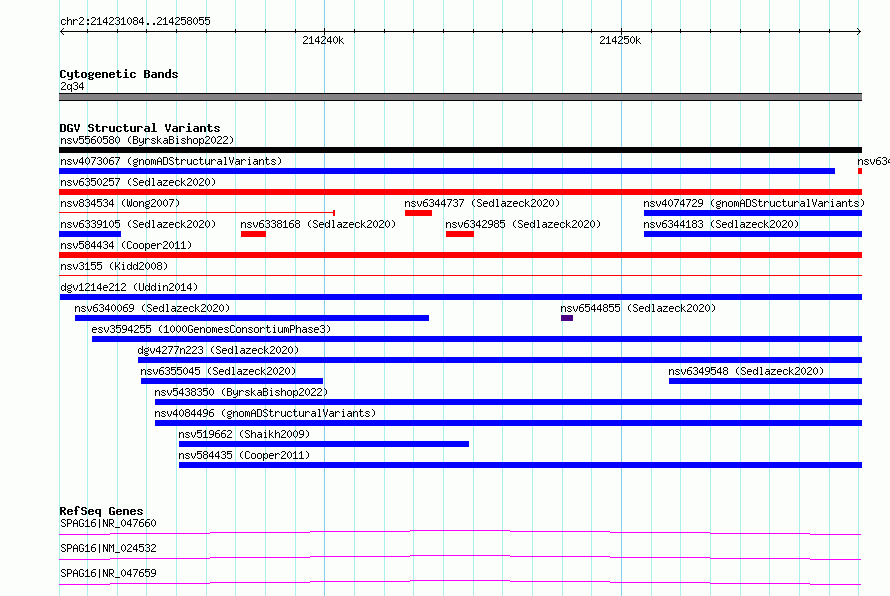This screenshot has width=890, height=596.
Task: Click the 214250k ruler tick label
Action: 620,40
